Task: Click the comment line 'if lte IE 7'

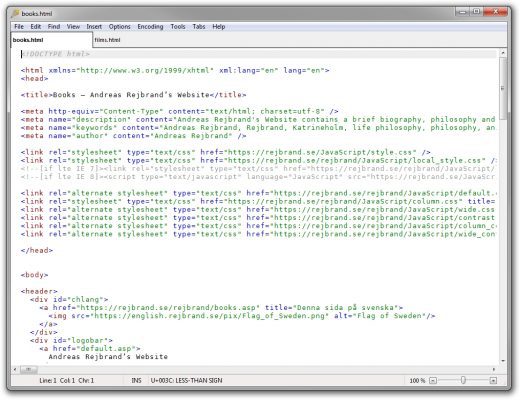Action: [x=258, y=169]
